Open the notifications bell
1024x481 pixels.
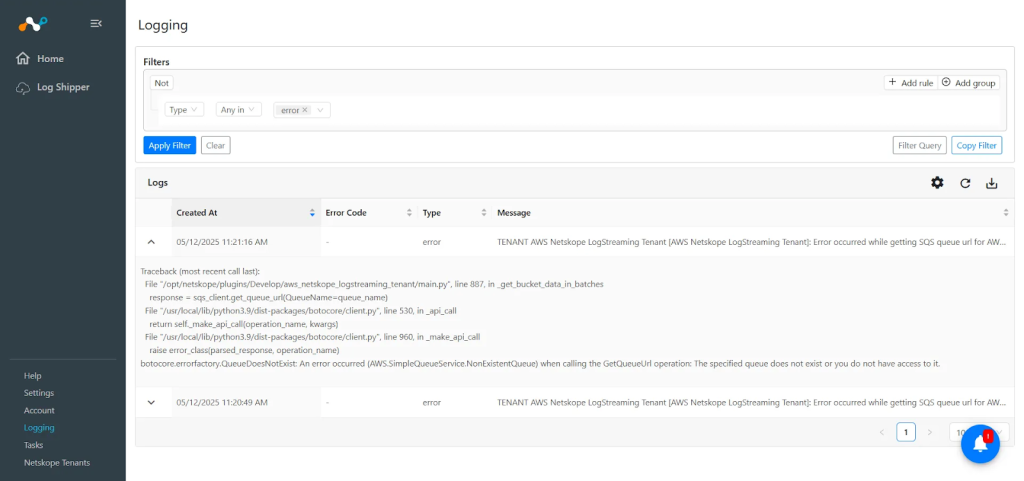click(x=980, y=444)
